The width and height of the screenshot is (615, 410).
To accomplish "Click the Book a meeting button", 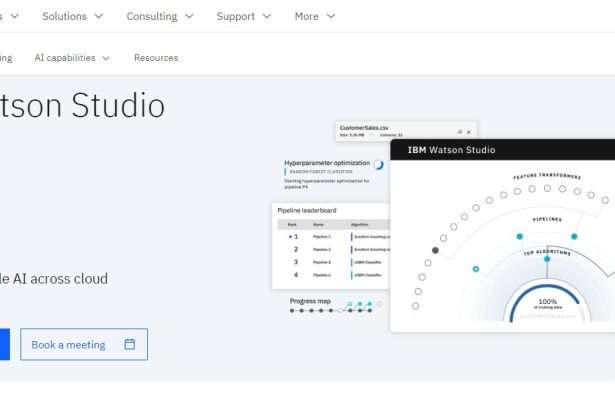I will point(84,344).
